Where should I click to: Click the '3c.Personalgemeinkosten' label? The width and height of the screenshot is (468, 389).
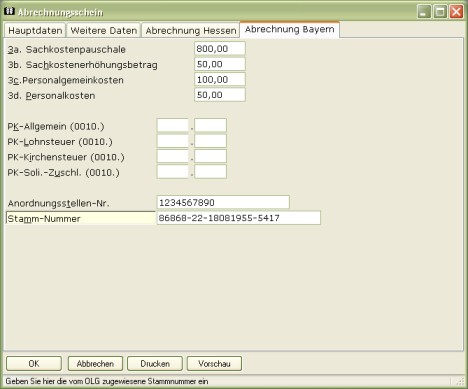tap(65, 80)
